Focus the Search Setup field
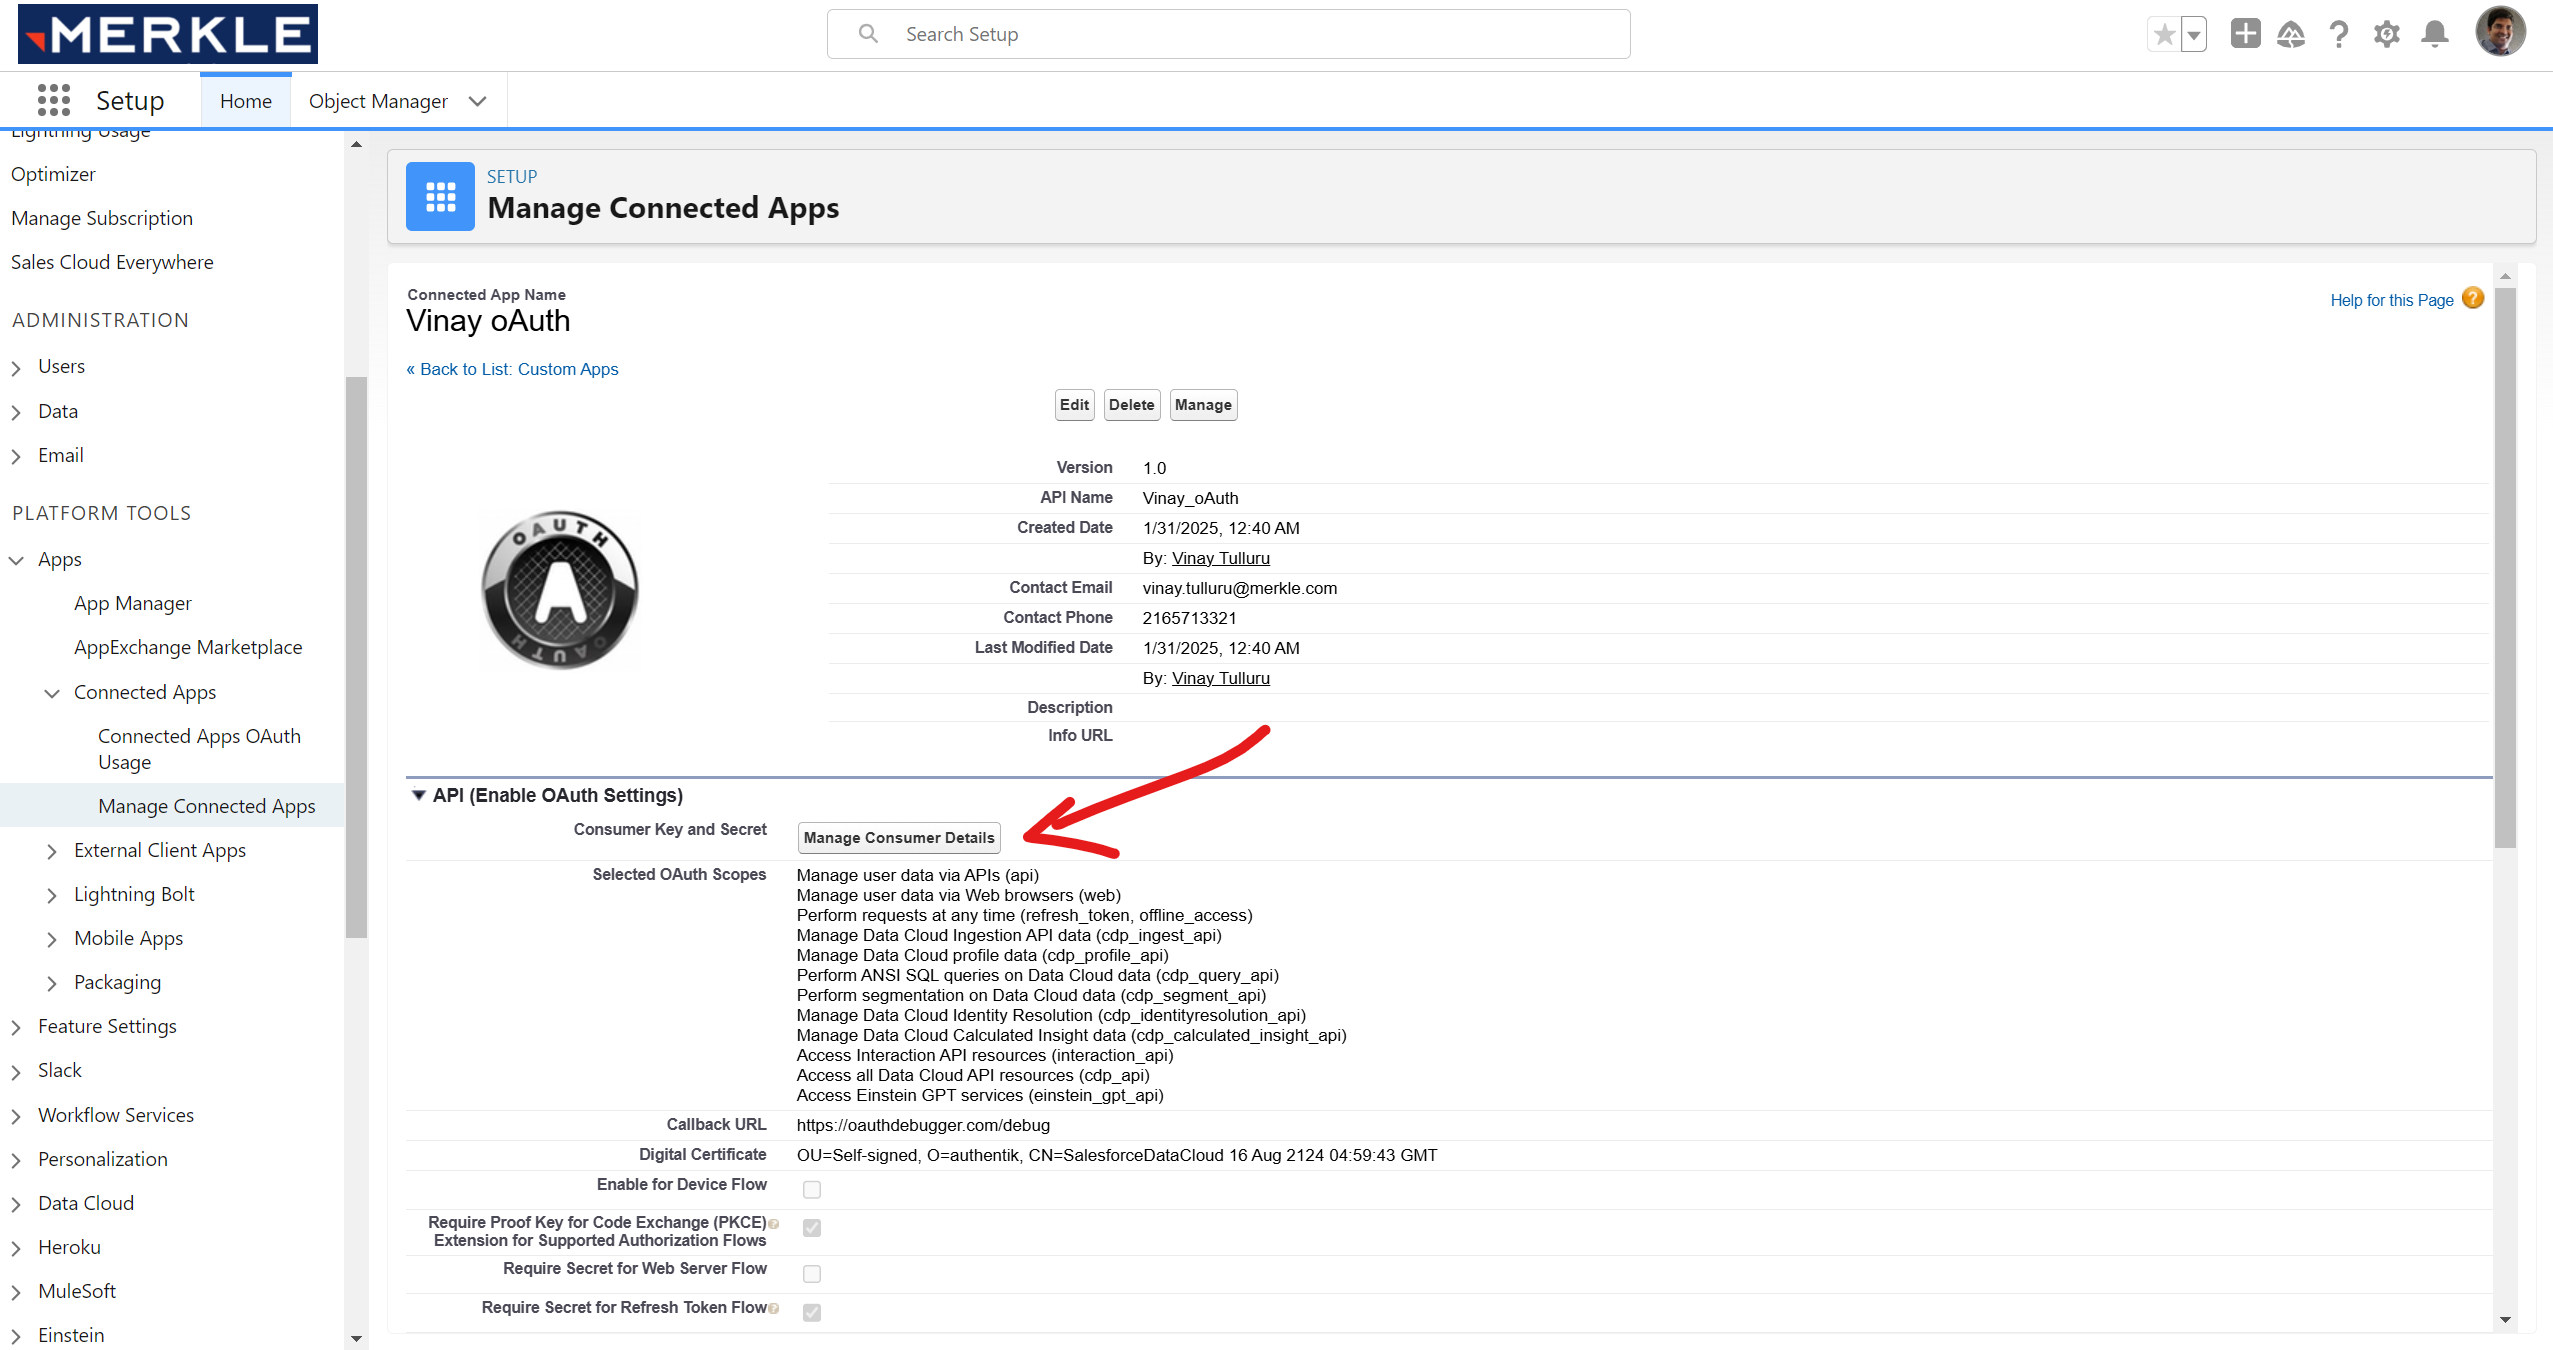 click(x=1228, y=34)
